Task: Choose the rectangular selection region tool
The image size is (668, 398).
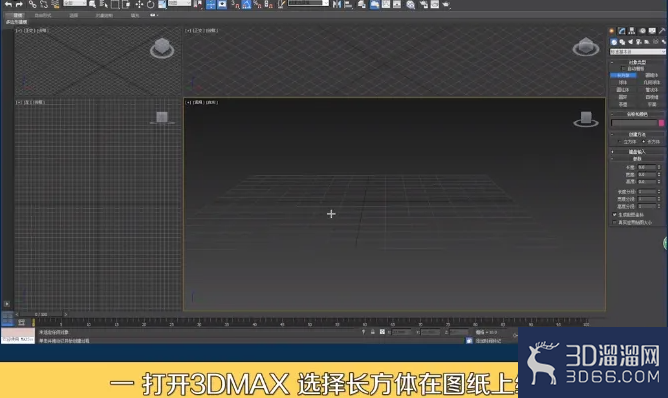Action: 115,4
